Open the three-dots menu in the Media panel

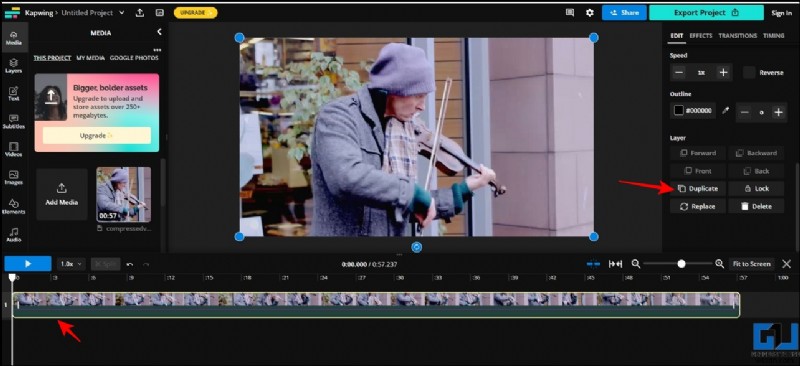157,50
